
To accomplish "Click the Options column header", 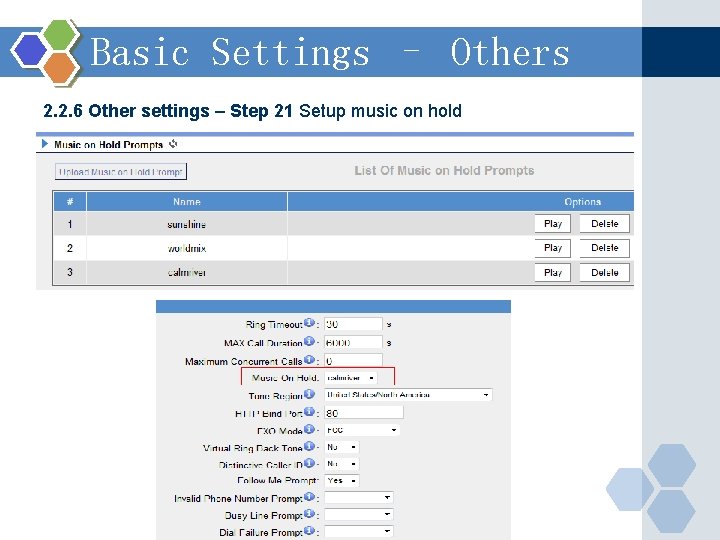I will click(582, 202).
